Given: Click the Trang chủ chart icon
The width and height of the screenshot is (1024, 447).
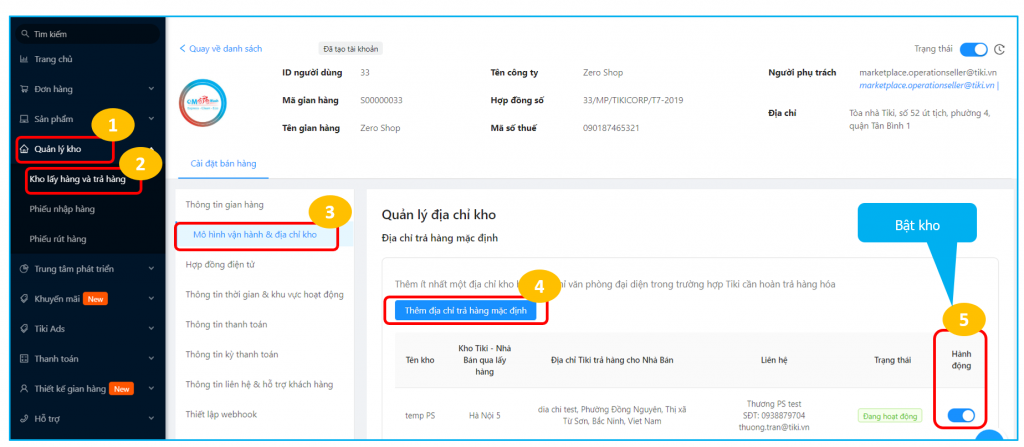Looking at the screenshot, I should click(x=24, y=59).
